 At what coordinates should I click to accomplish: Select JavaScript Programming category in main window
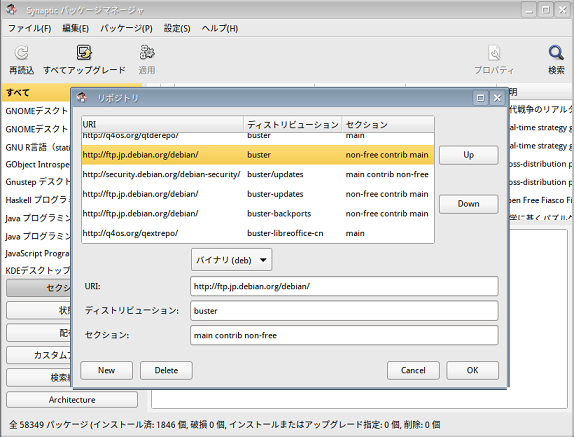click(x=36, y=253)
